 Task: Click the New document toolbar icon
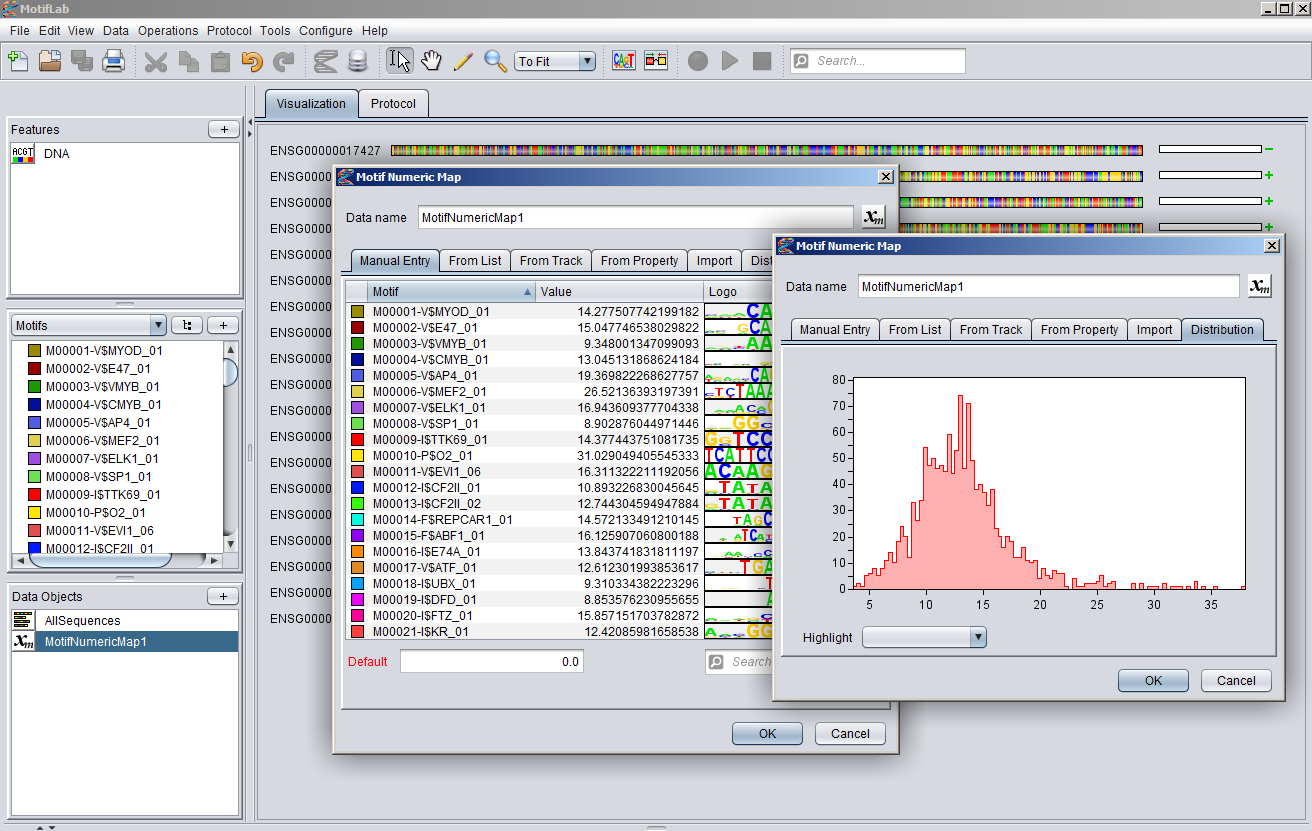[x=18, y=61]
